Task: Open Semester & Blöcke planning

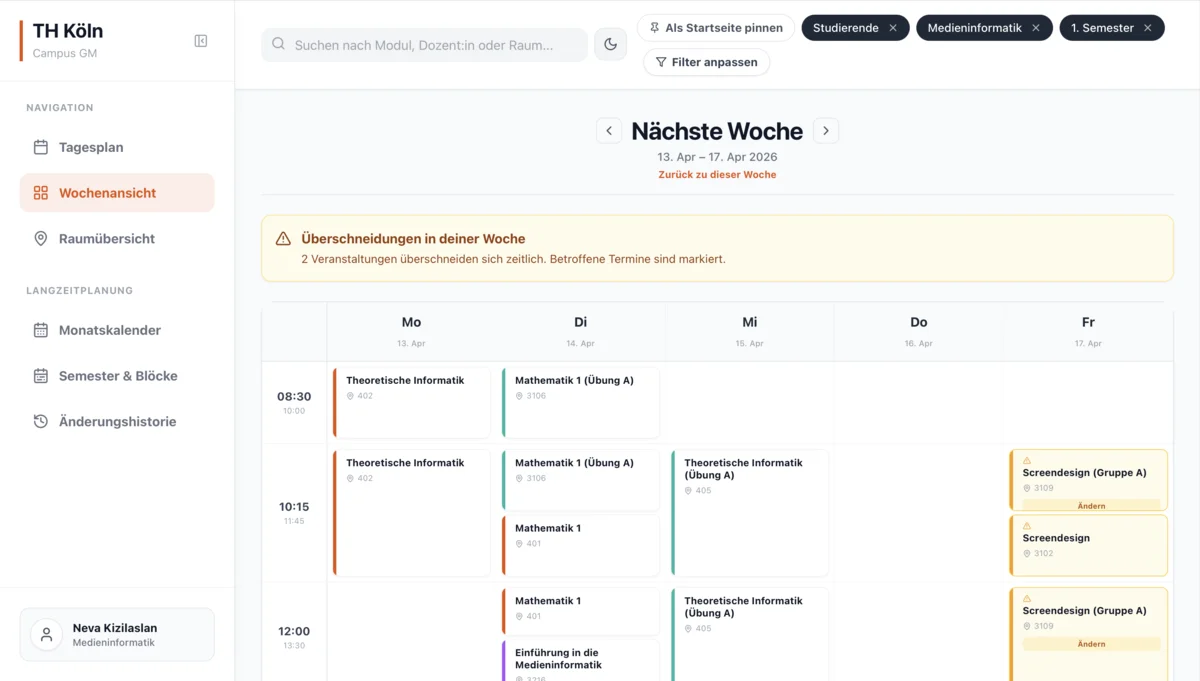Action: [x=117, y=376]
